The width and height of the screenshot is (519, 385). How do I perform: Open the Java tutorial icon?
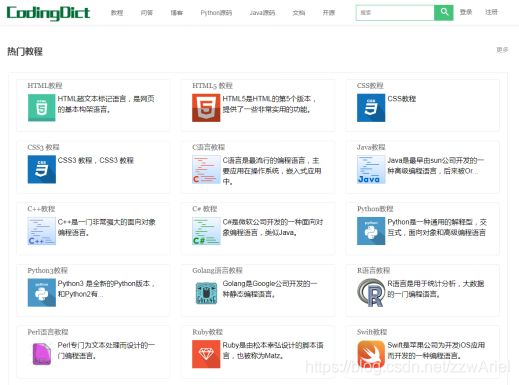[x=371, y=169]
